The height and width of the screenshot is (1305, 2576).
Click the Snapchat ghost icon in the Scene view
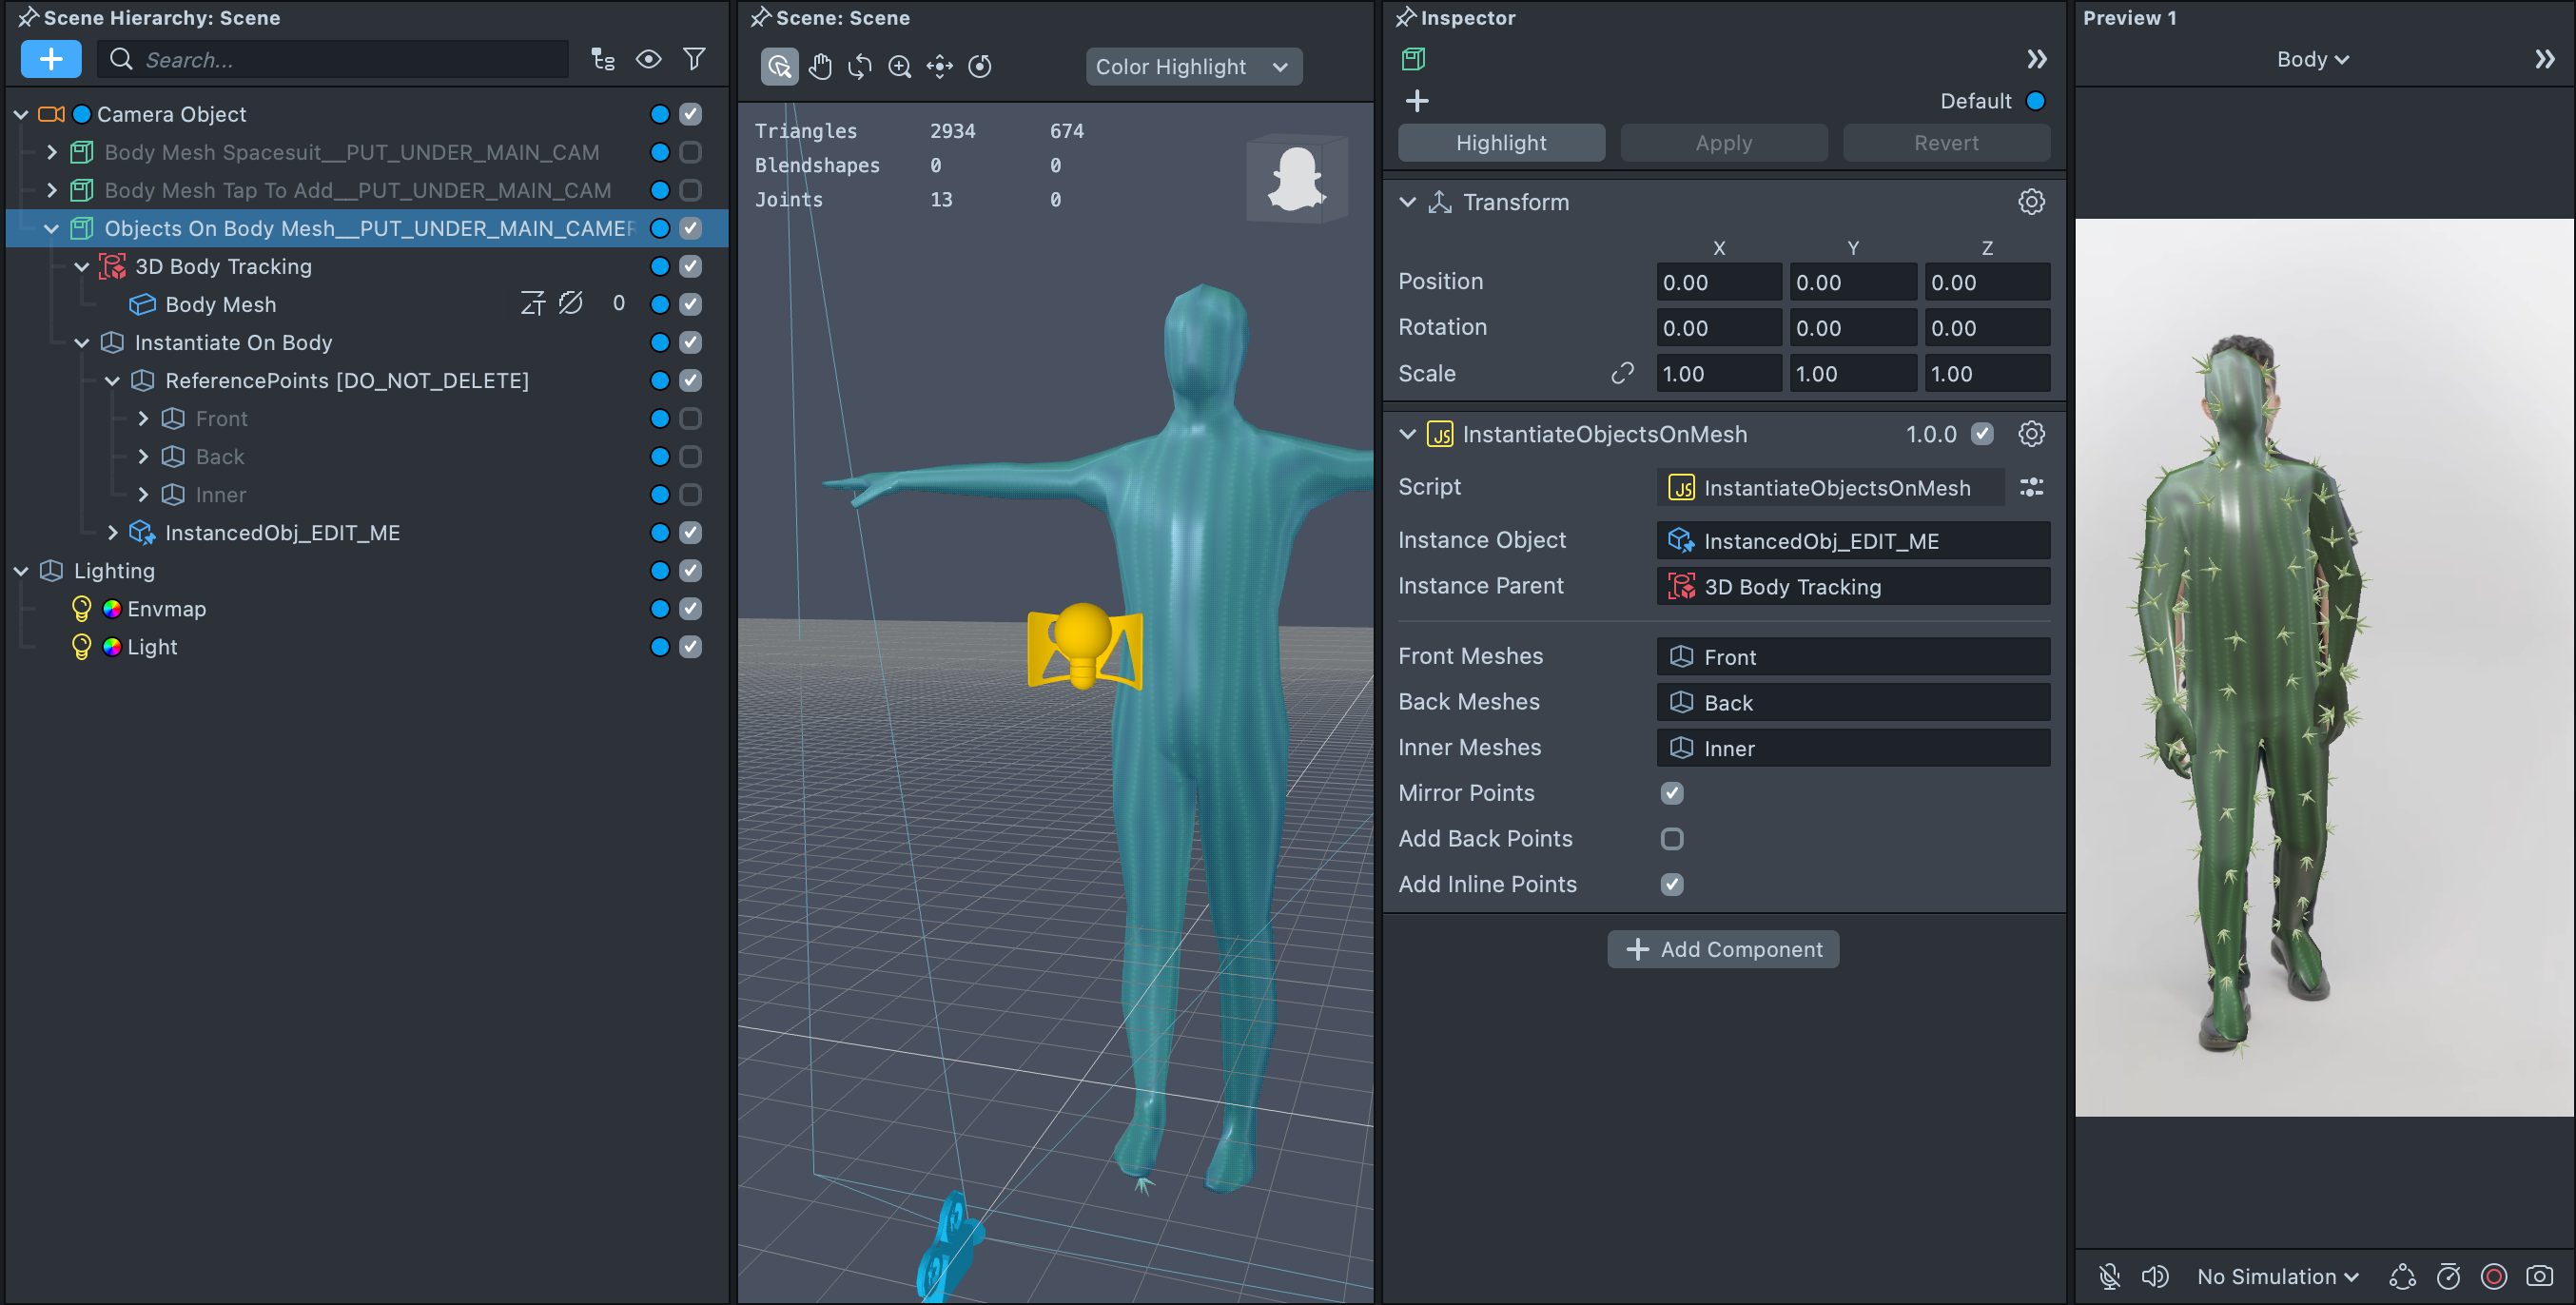click(x=1296, y=178)
